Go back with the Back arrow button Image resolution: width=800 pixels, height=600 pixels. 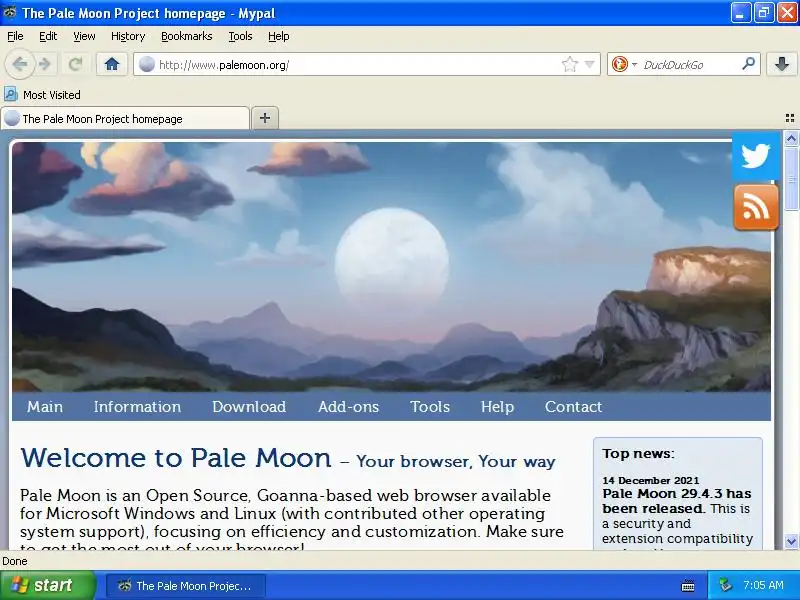tap(20, 64)
